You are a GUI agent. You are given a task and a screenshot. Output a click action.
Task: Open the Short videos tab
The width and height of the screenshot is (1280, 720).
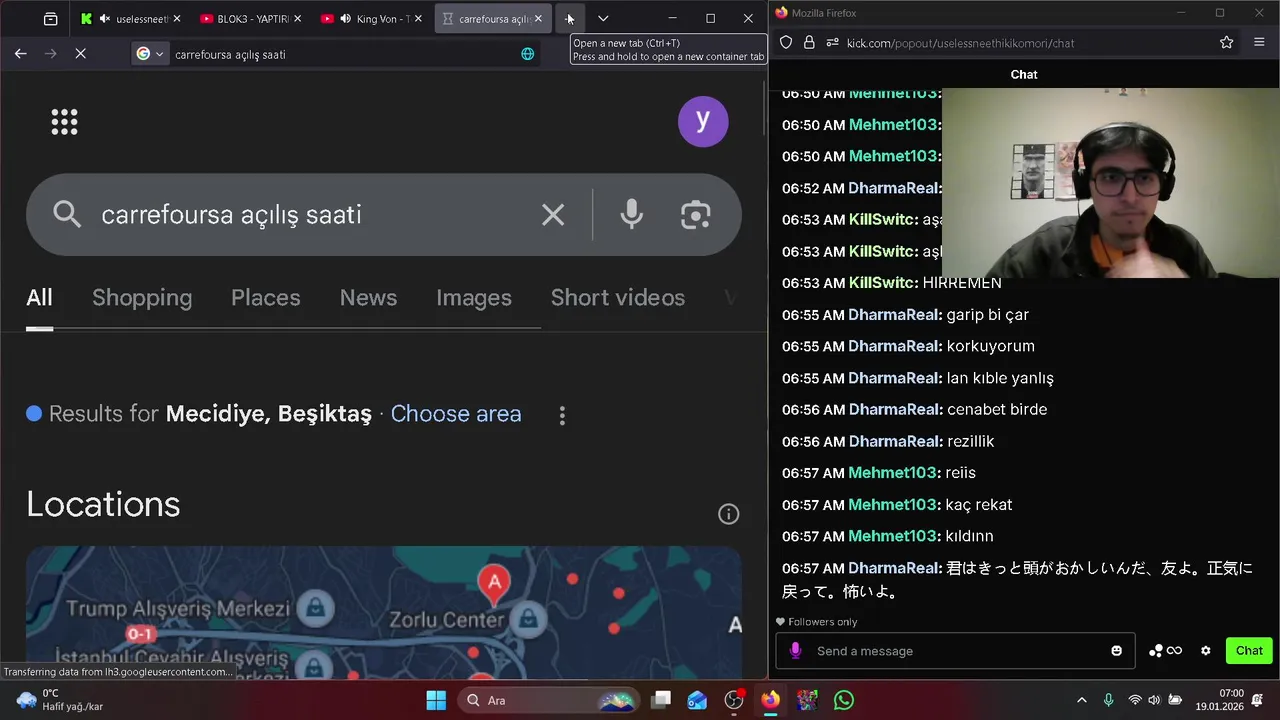pos(618,298)
